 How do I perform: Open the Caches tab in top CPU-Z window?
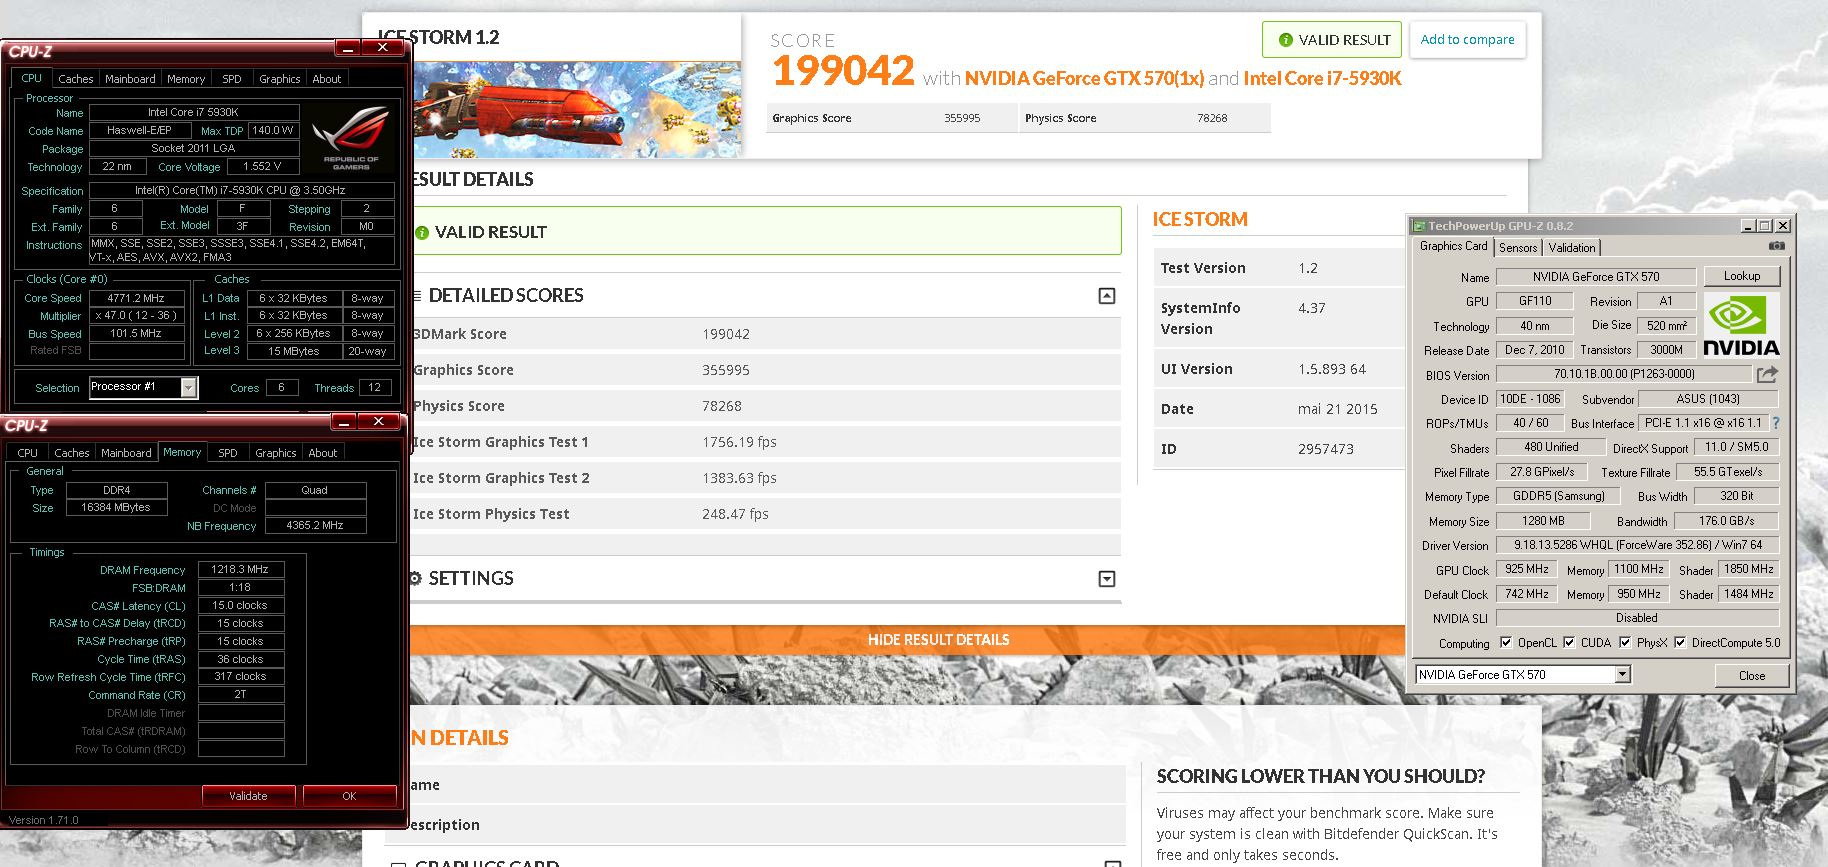75,79
